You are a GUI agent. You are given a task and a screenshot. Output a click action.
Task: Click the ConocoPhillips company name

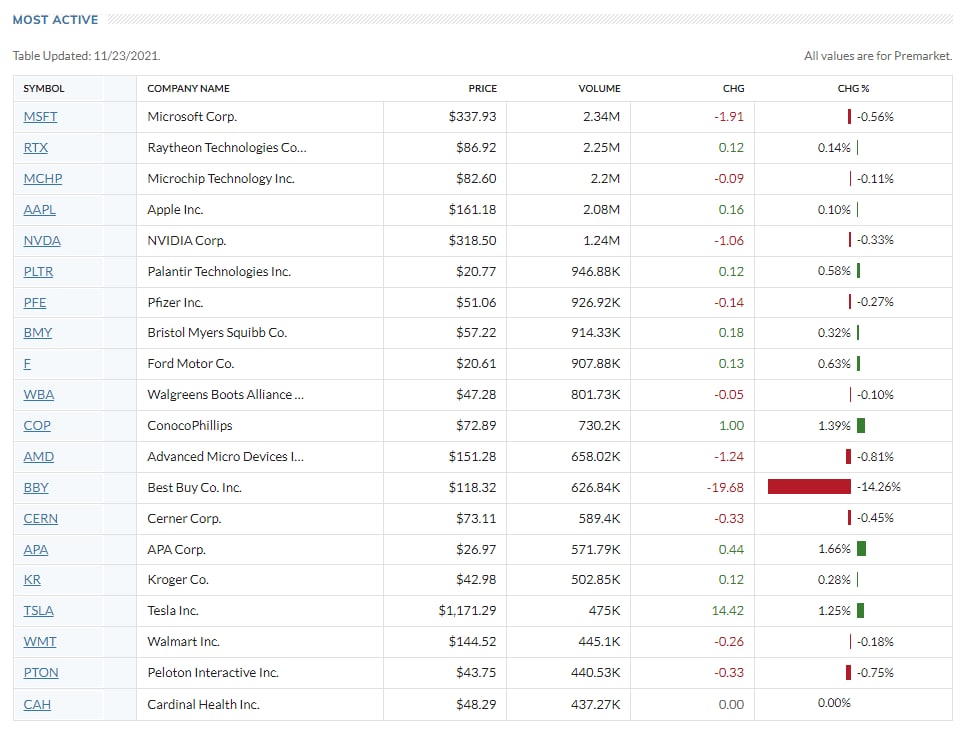point(190,425)
